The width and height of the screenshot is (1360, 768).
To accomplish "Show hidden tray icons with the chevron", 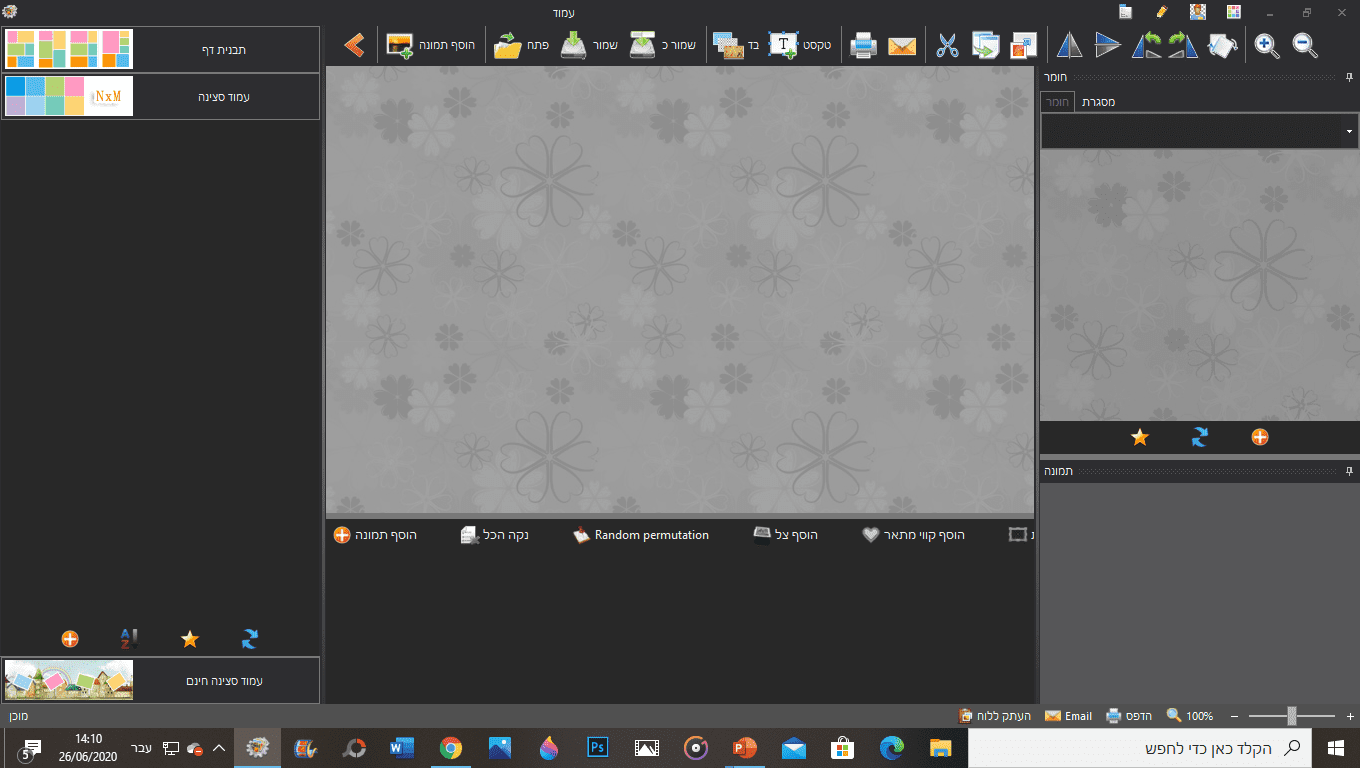I will (219, 748).
